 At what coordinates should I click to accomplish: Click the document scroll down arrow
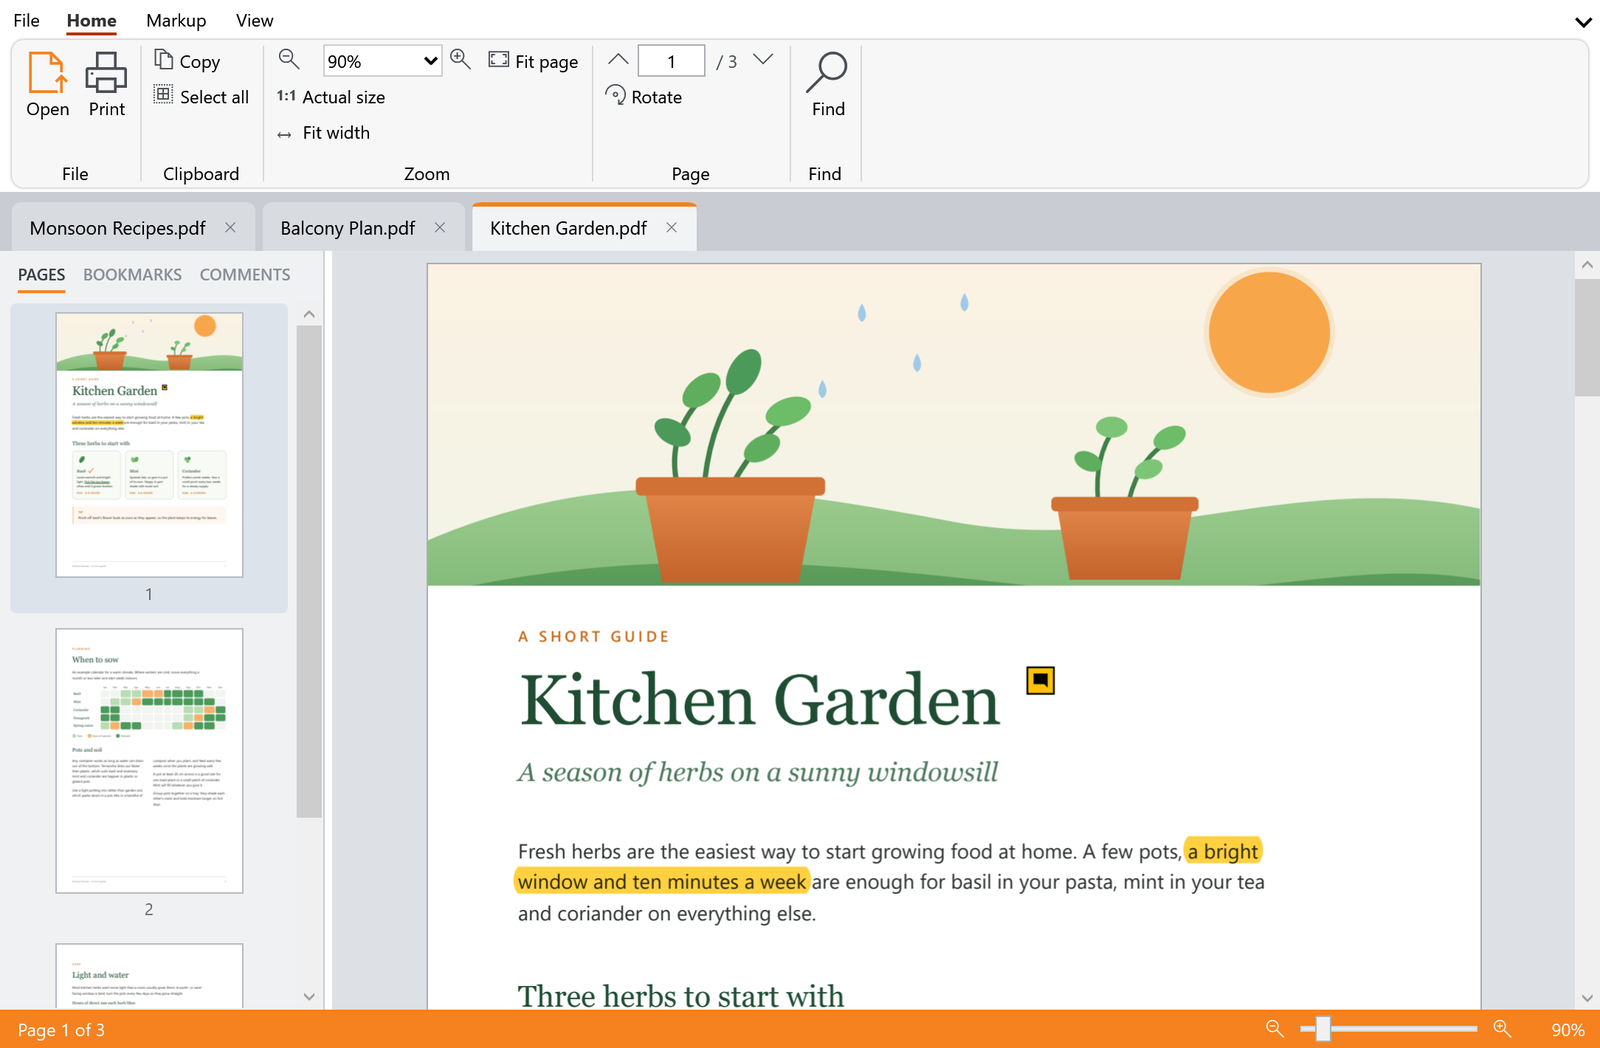point(1587,998)
